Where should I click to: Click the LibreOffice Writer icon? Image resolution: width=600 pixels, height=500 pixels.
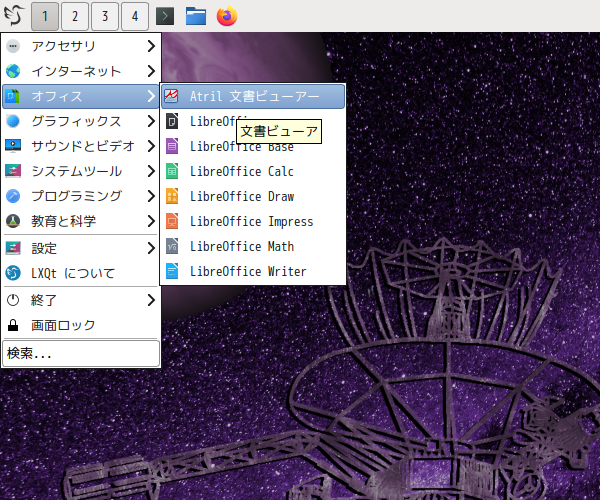172,271
